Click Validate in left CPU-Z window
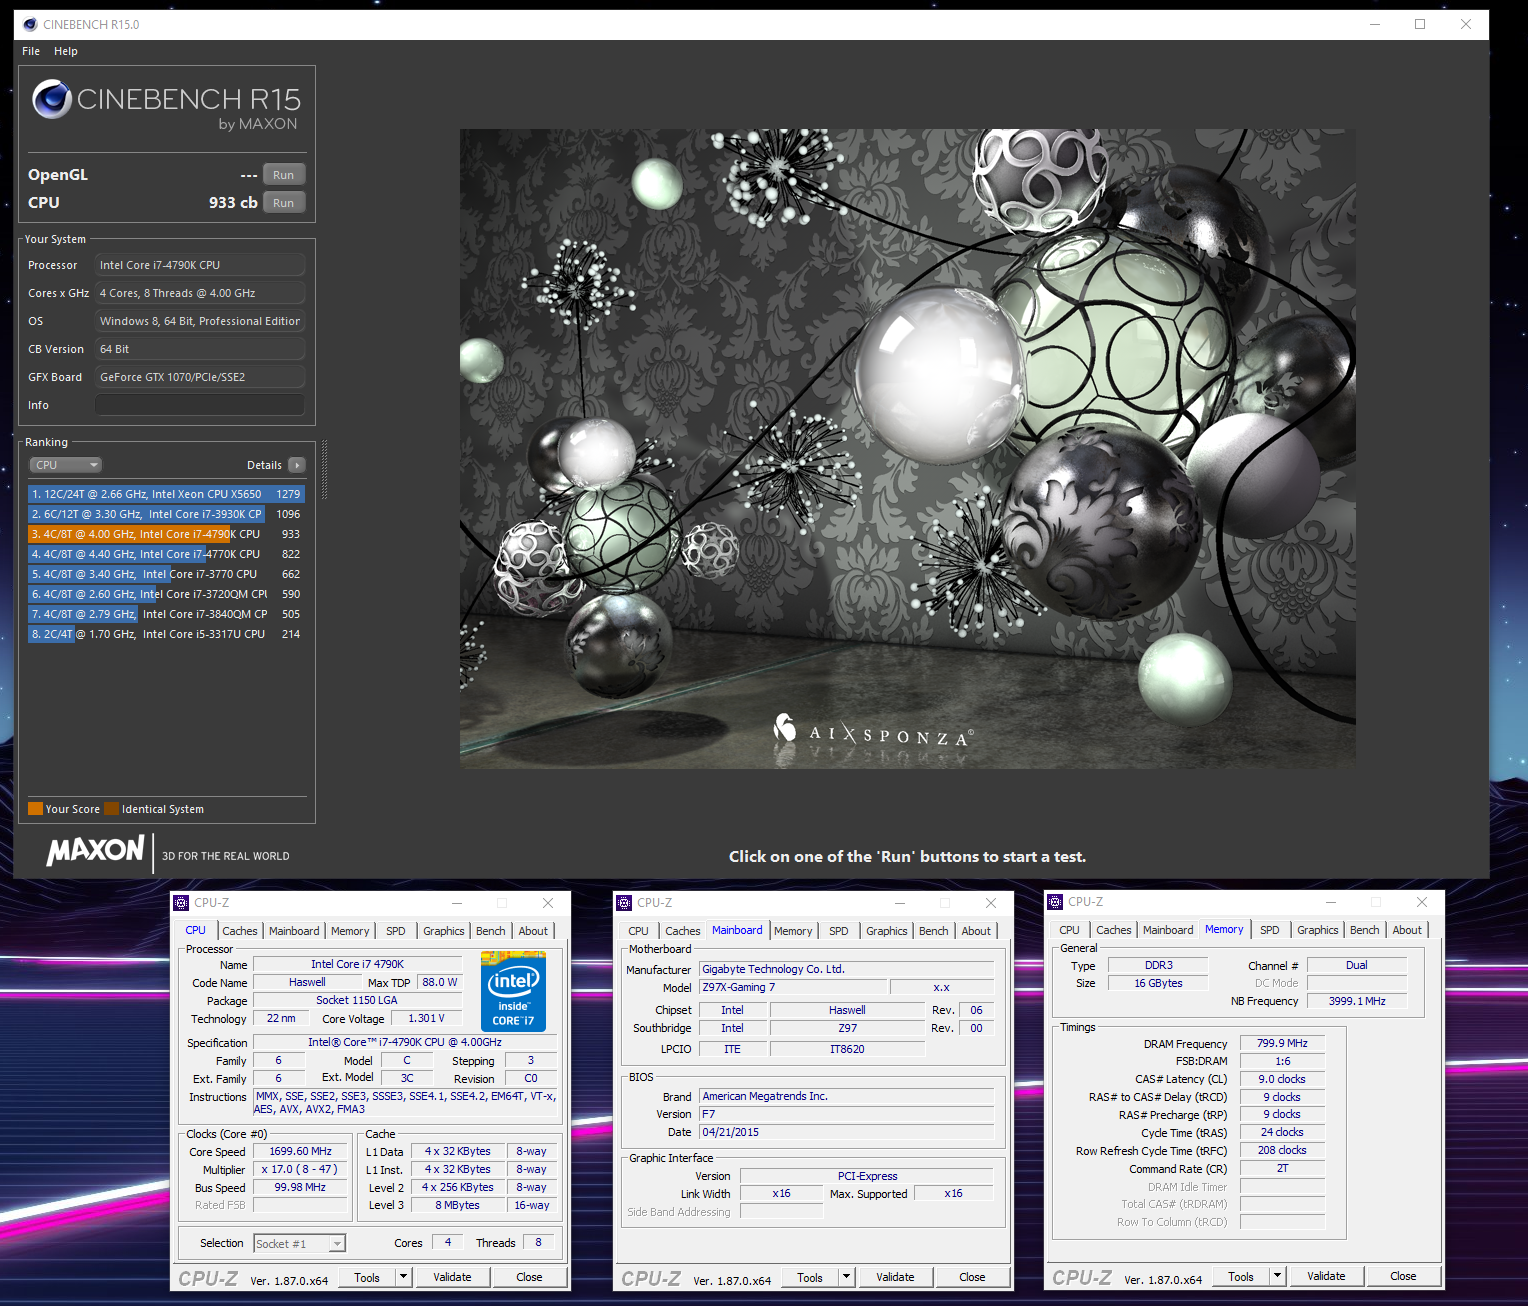This screenshot has height=1306, width=1528. click(x=452, y=1277)
